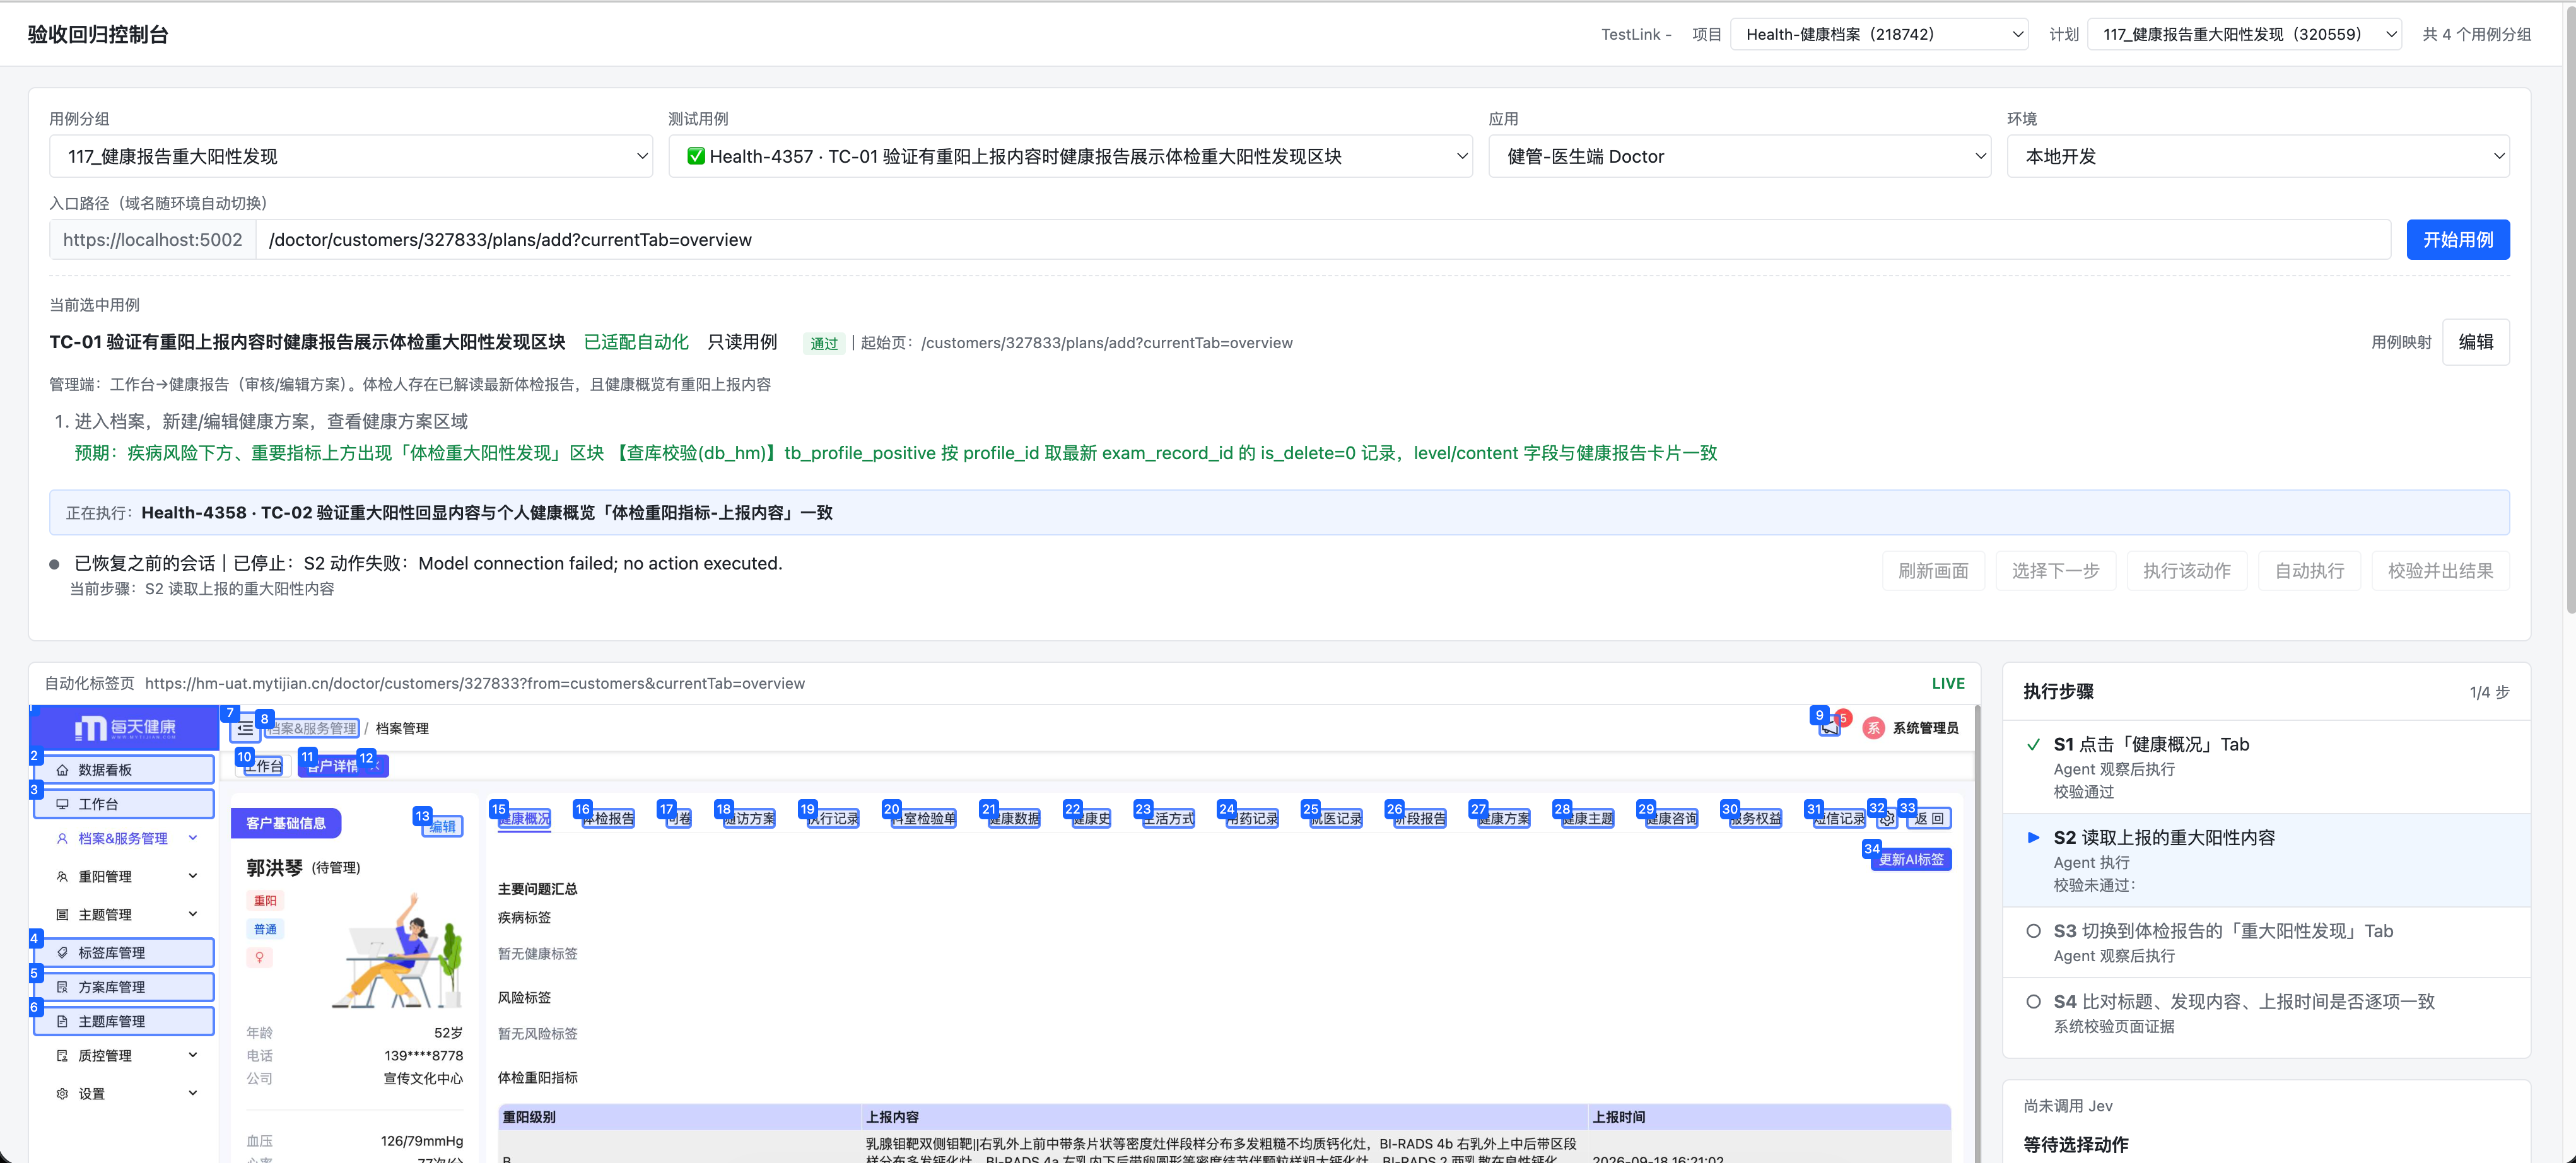This screenshot has height=1163, width=2576.
Task: Switch to the 健康方案 tab
Action: click(1504, 819)
